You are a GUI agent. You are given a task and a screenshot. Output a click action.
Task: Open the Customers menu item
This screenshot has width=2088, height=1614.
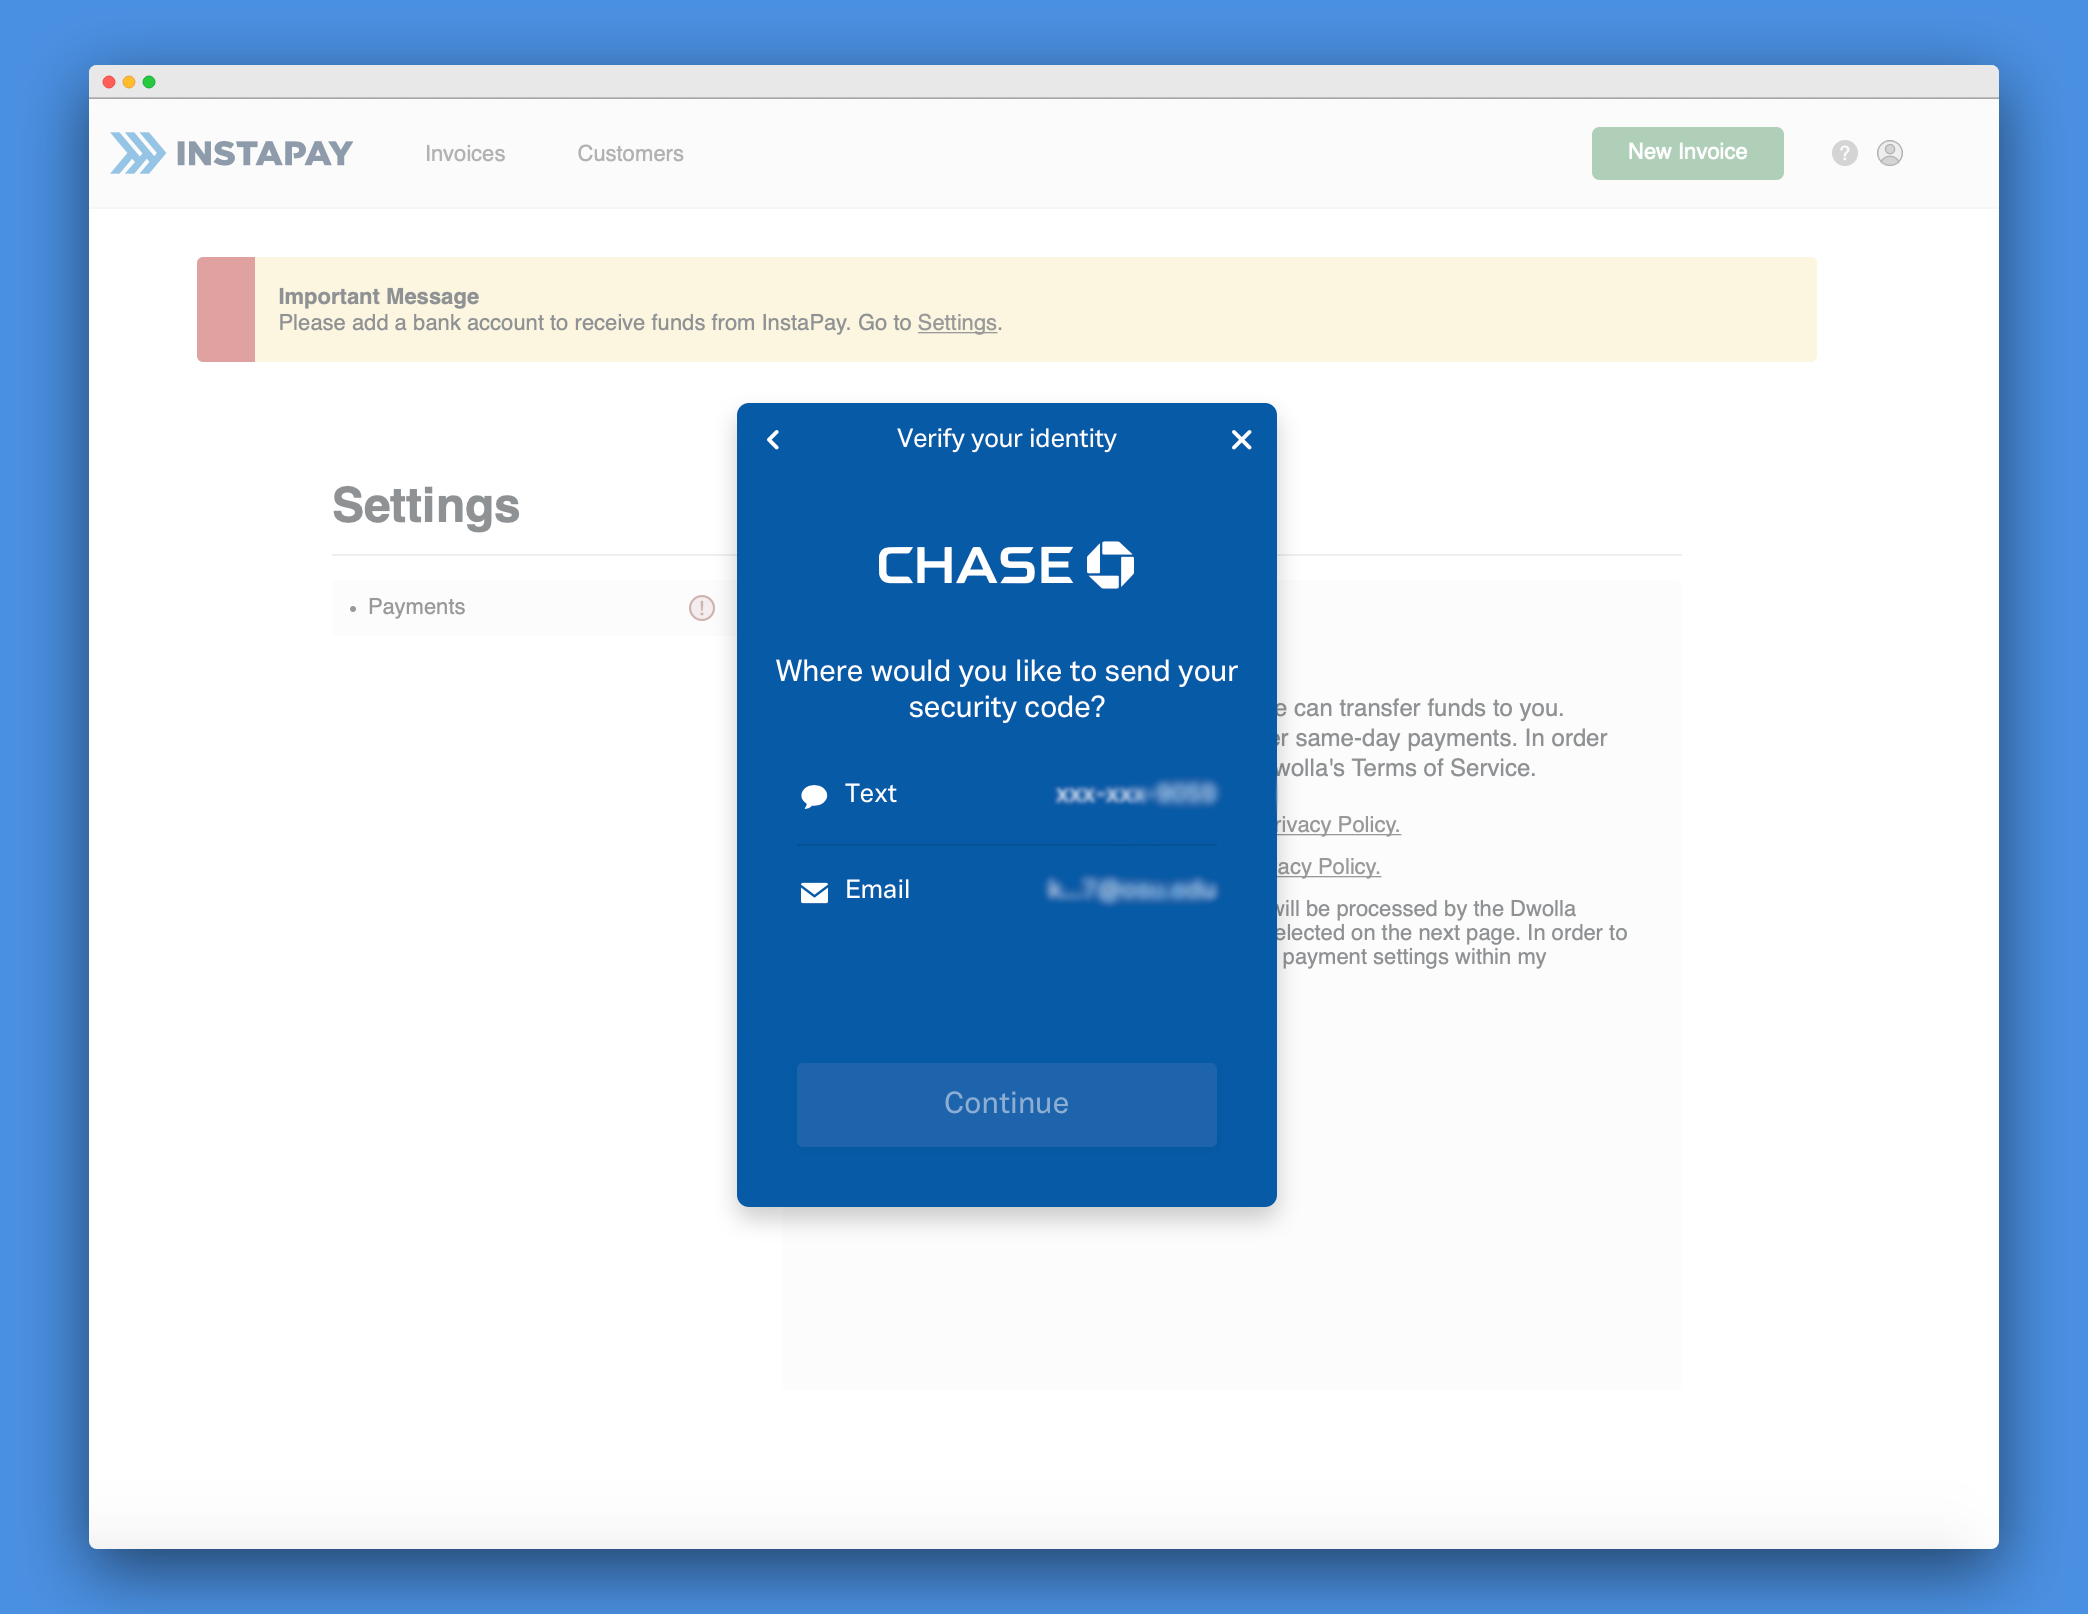[630, 153]
